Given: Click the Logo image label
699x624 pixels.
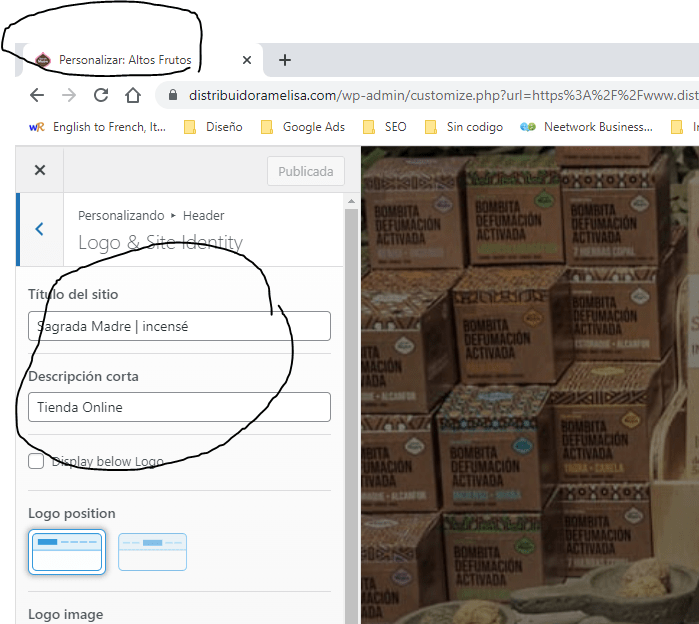Looking at the screenshot, I should 66,615.
